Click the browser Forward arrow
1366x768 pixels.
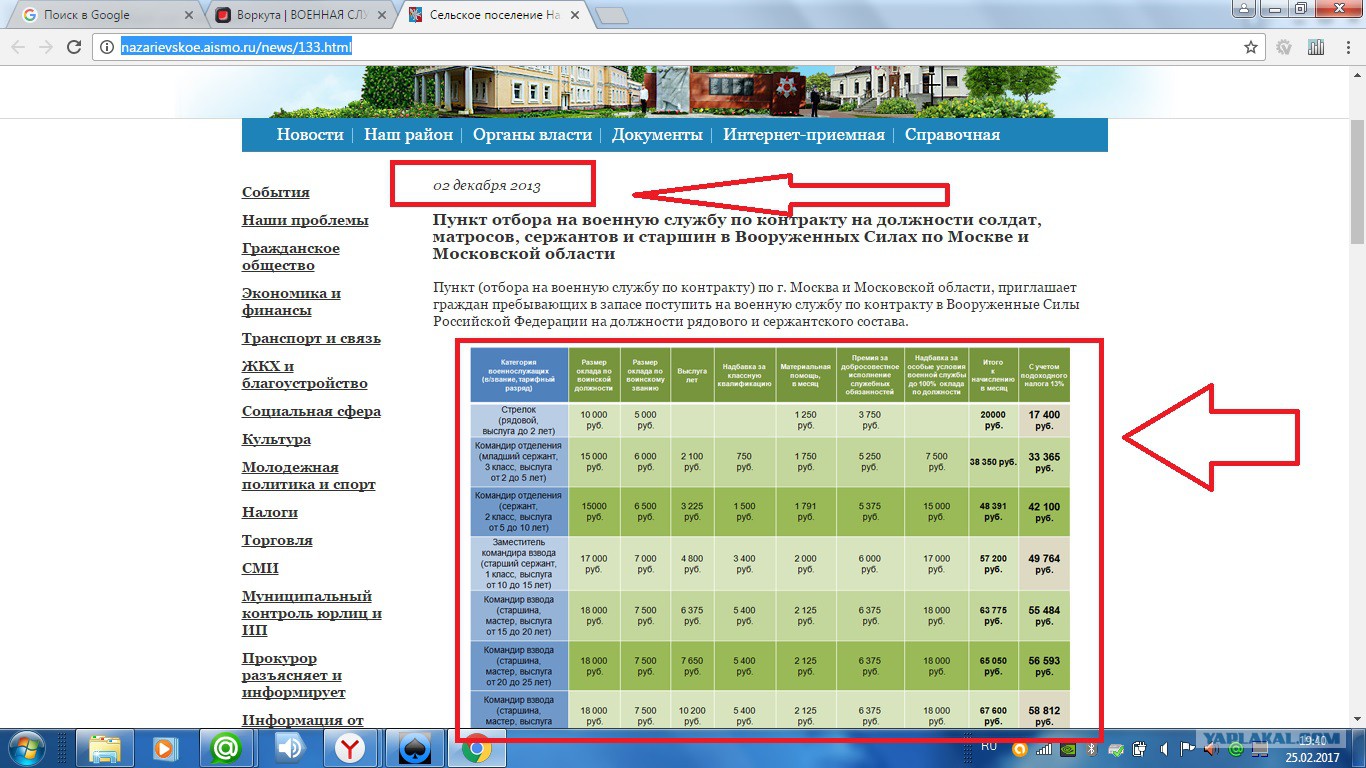point(46,47)
